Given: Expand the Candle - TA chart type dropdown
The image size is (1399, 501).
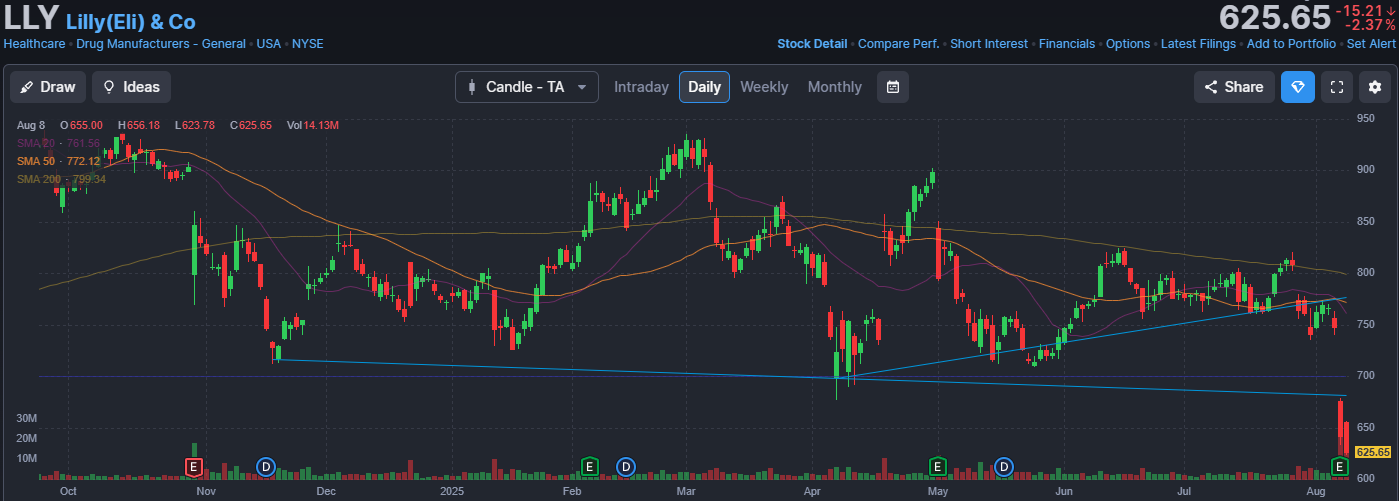Looking at the screenshot, I should 526,87.
